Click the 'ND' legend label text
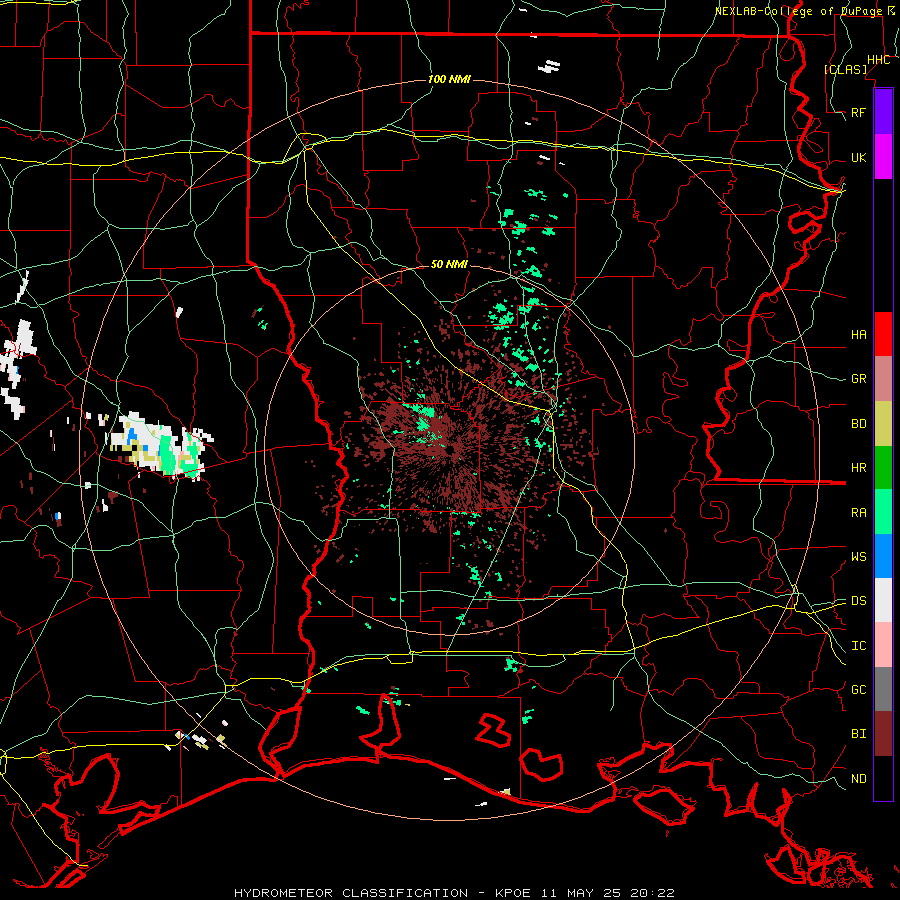The width and height of the screenshot is (900, 900). [858, 778]
